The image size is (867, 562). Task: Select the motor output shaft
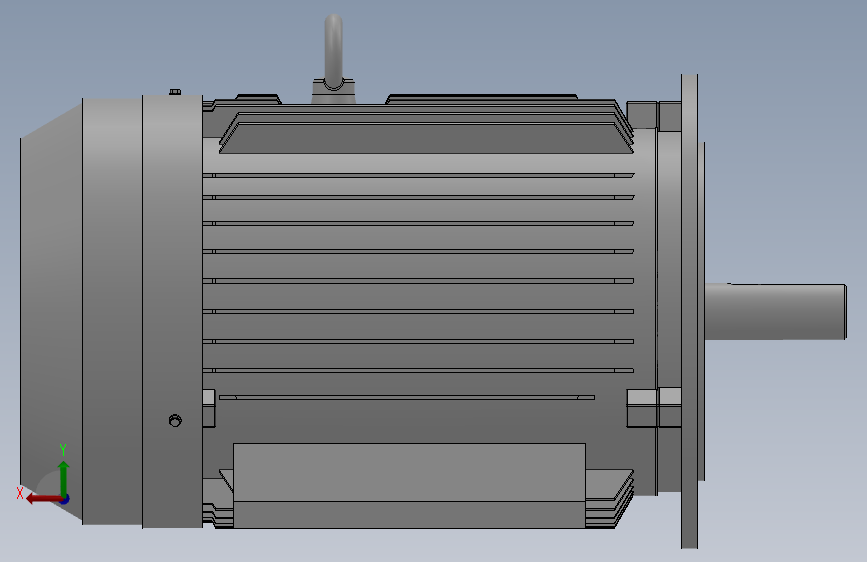point(775,311)
